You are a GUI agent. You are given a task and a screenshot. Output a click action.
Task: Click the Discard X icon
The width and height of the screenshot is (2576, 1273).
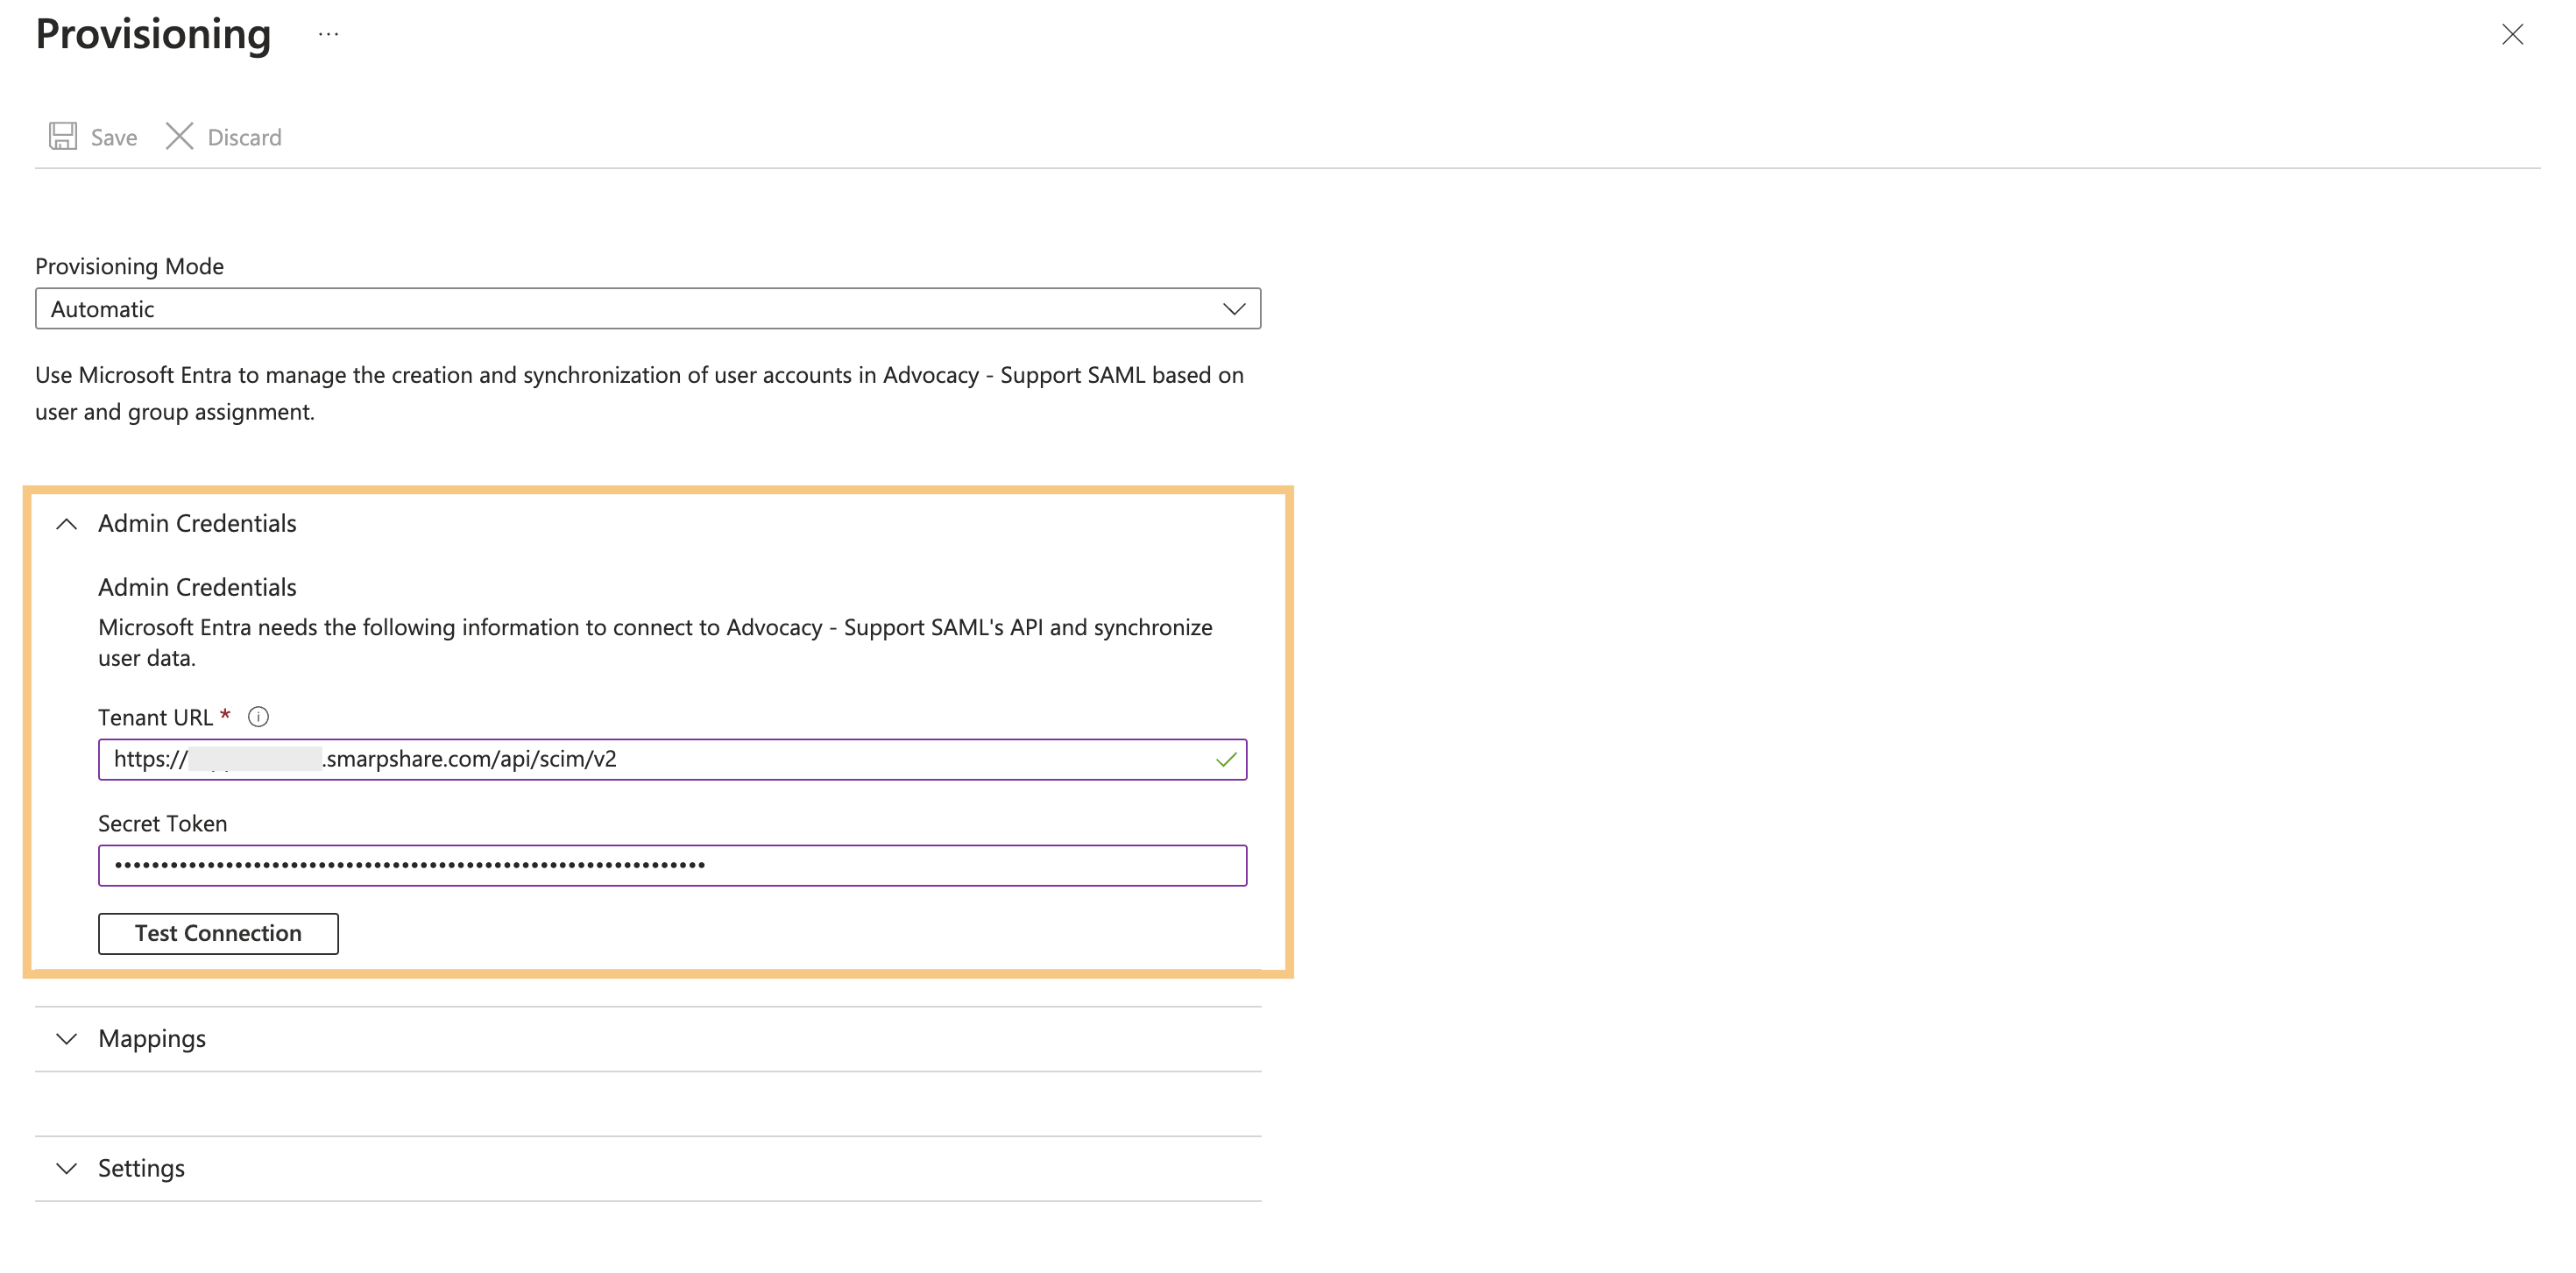click(x=179, y=136)
